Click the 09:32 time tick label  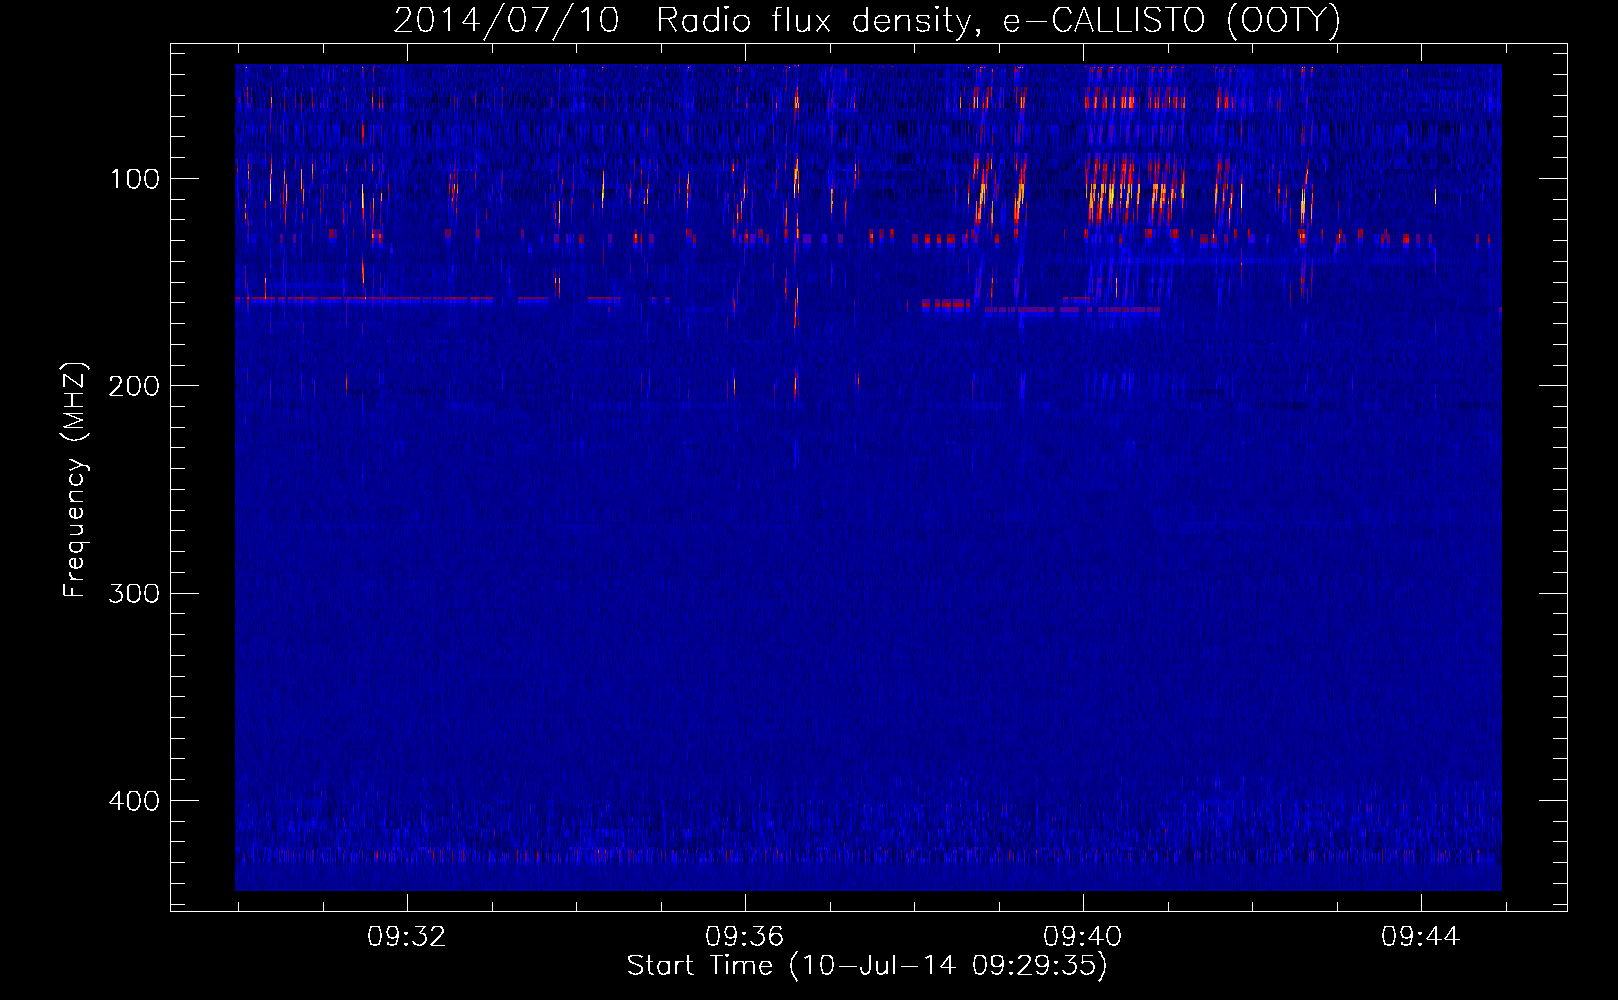[x=407, y=937]
